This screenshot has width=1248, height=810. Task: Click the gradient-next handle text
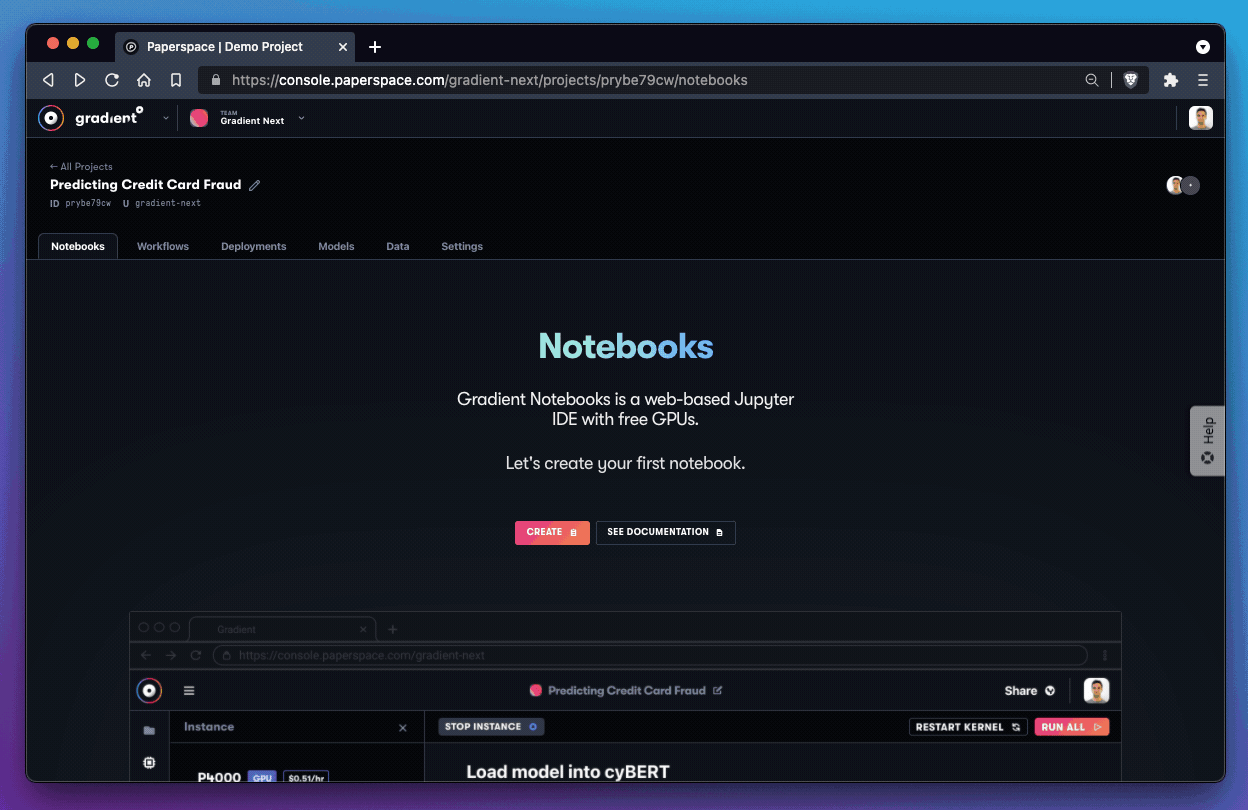click(x=168, y=203)
